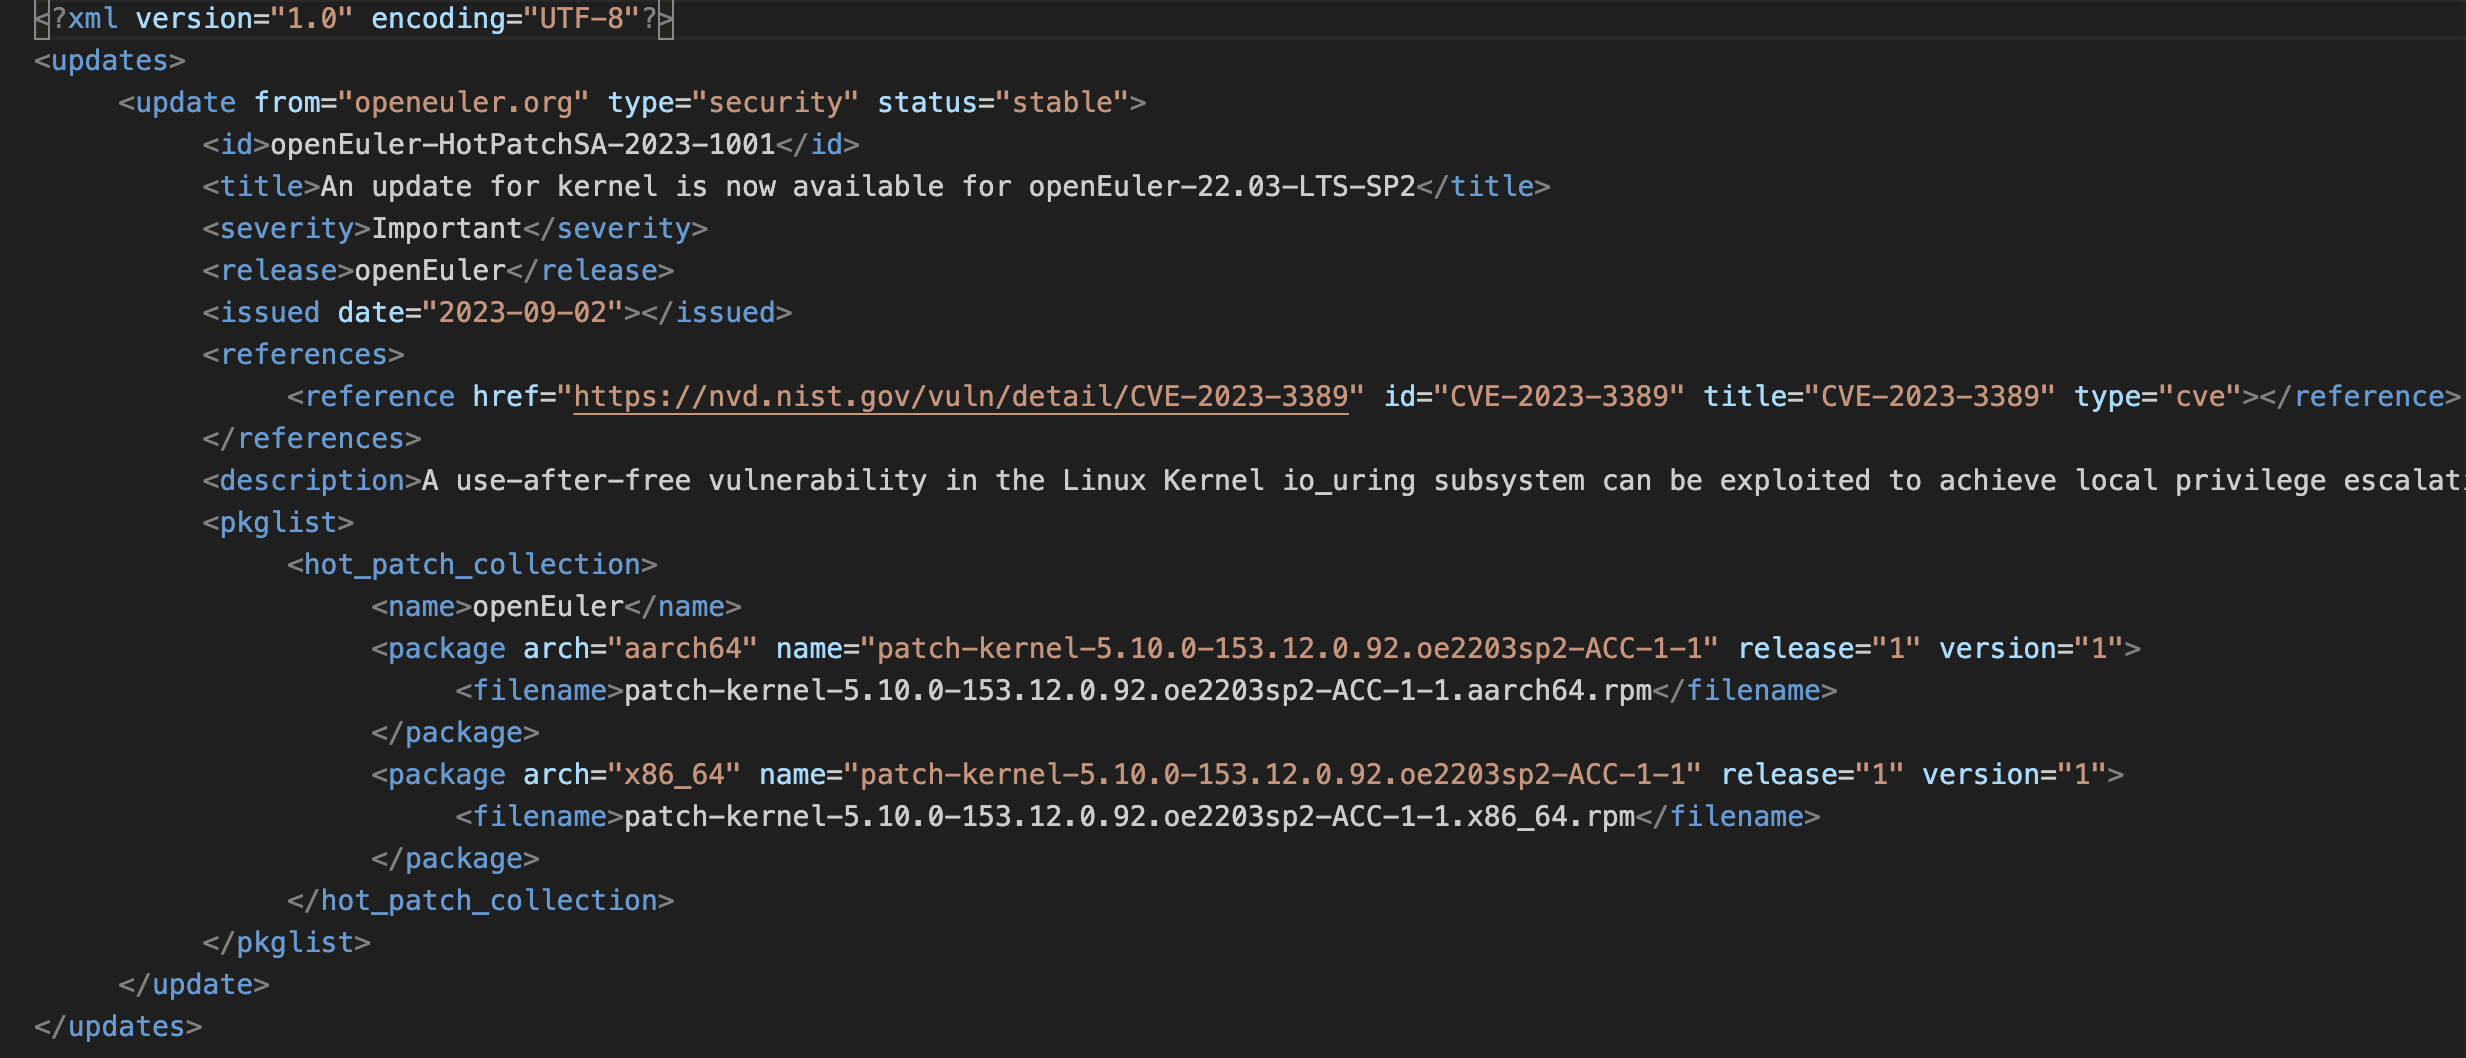Click the aarch64.rpm filename text

point(1137,691)
